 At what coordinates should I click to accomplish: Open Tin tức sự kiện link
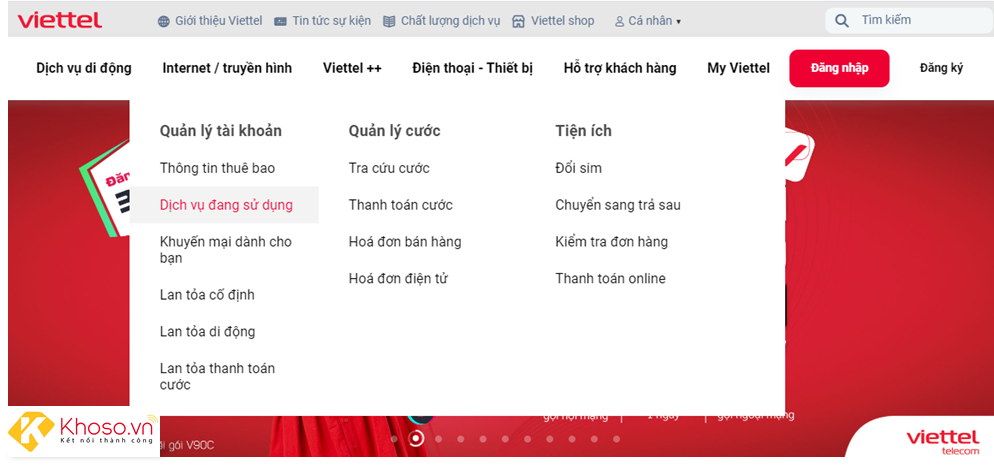332,21
